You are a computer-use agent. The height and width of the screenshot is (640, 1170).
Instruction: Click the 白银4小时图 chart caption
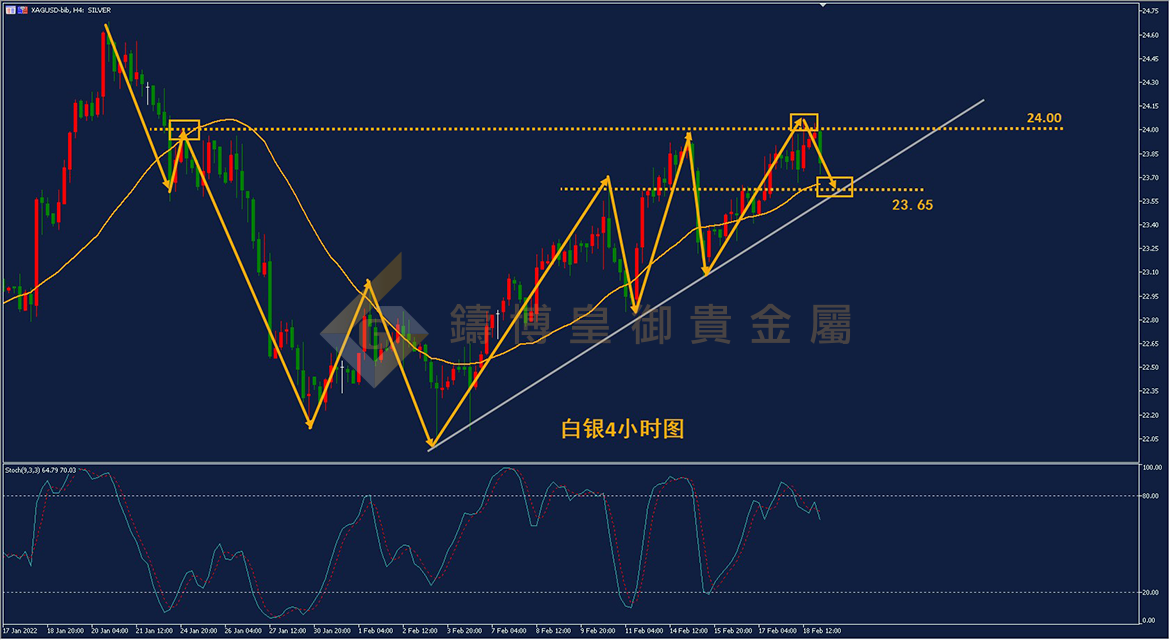coord(622,429)
